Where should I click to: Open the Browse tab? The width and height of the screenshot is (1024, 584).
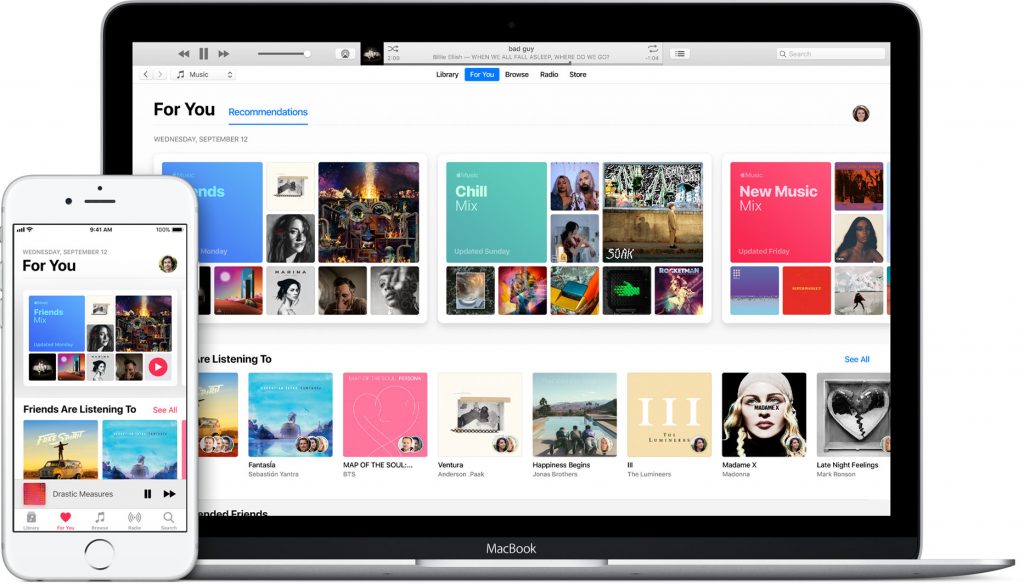[x=517, y=74]
